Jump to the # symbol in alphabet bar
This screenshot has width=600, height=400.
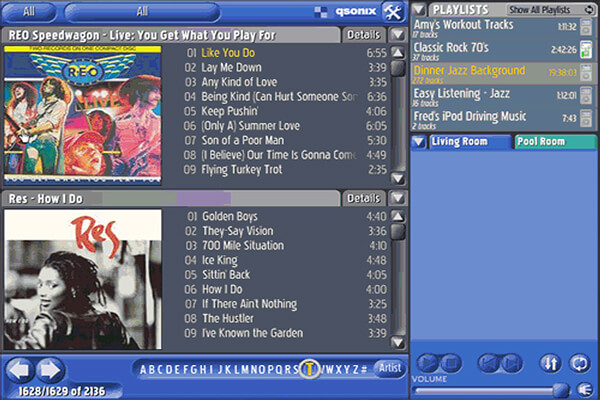[364, 370]
